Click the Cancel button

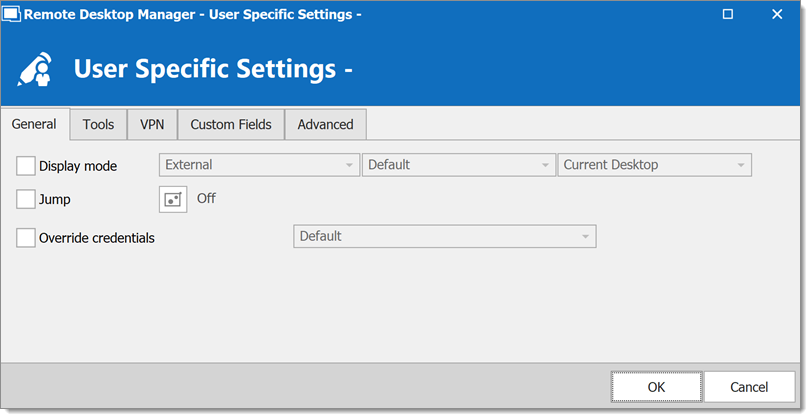click(x=749, y=387)
